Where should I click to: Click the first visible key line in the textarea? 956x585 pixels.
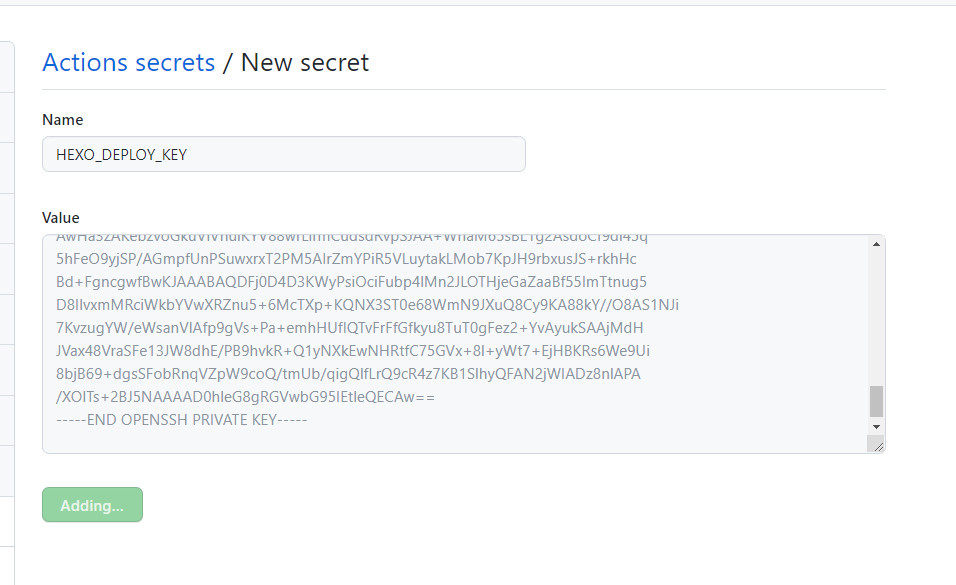tap(350, 237)
